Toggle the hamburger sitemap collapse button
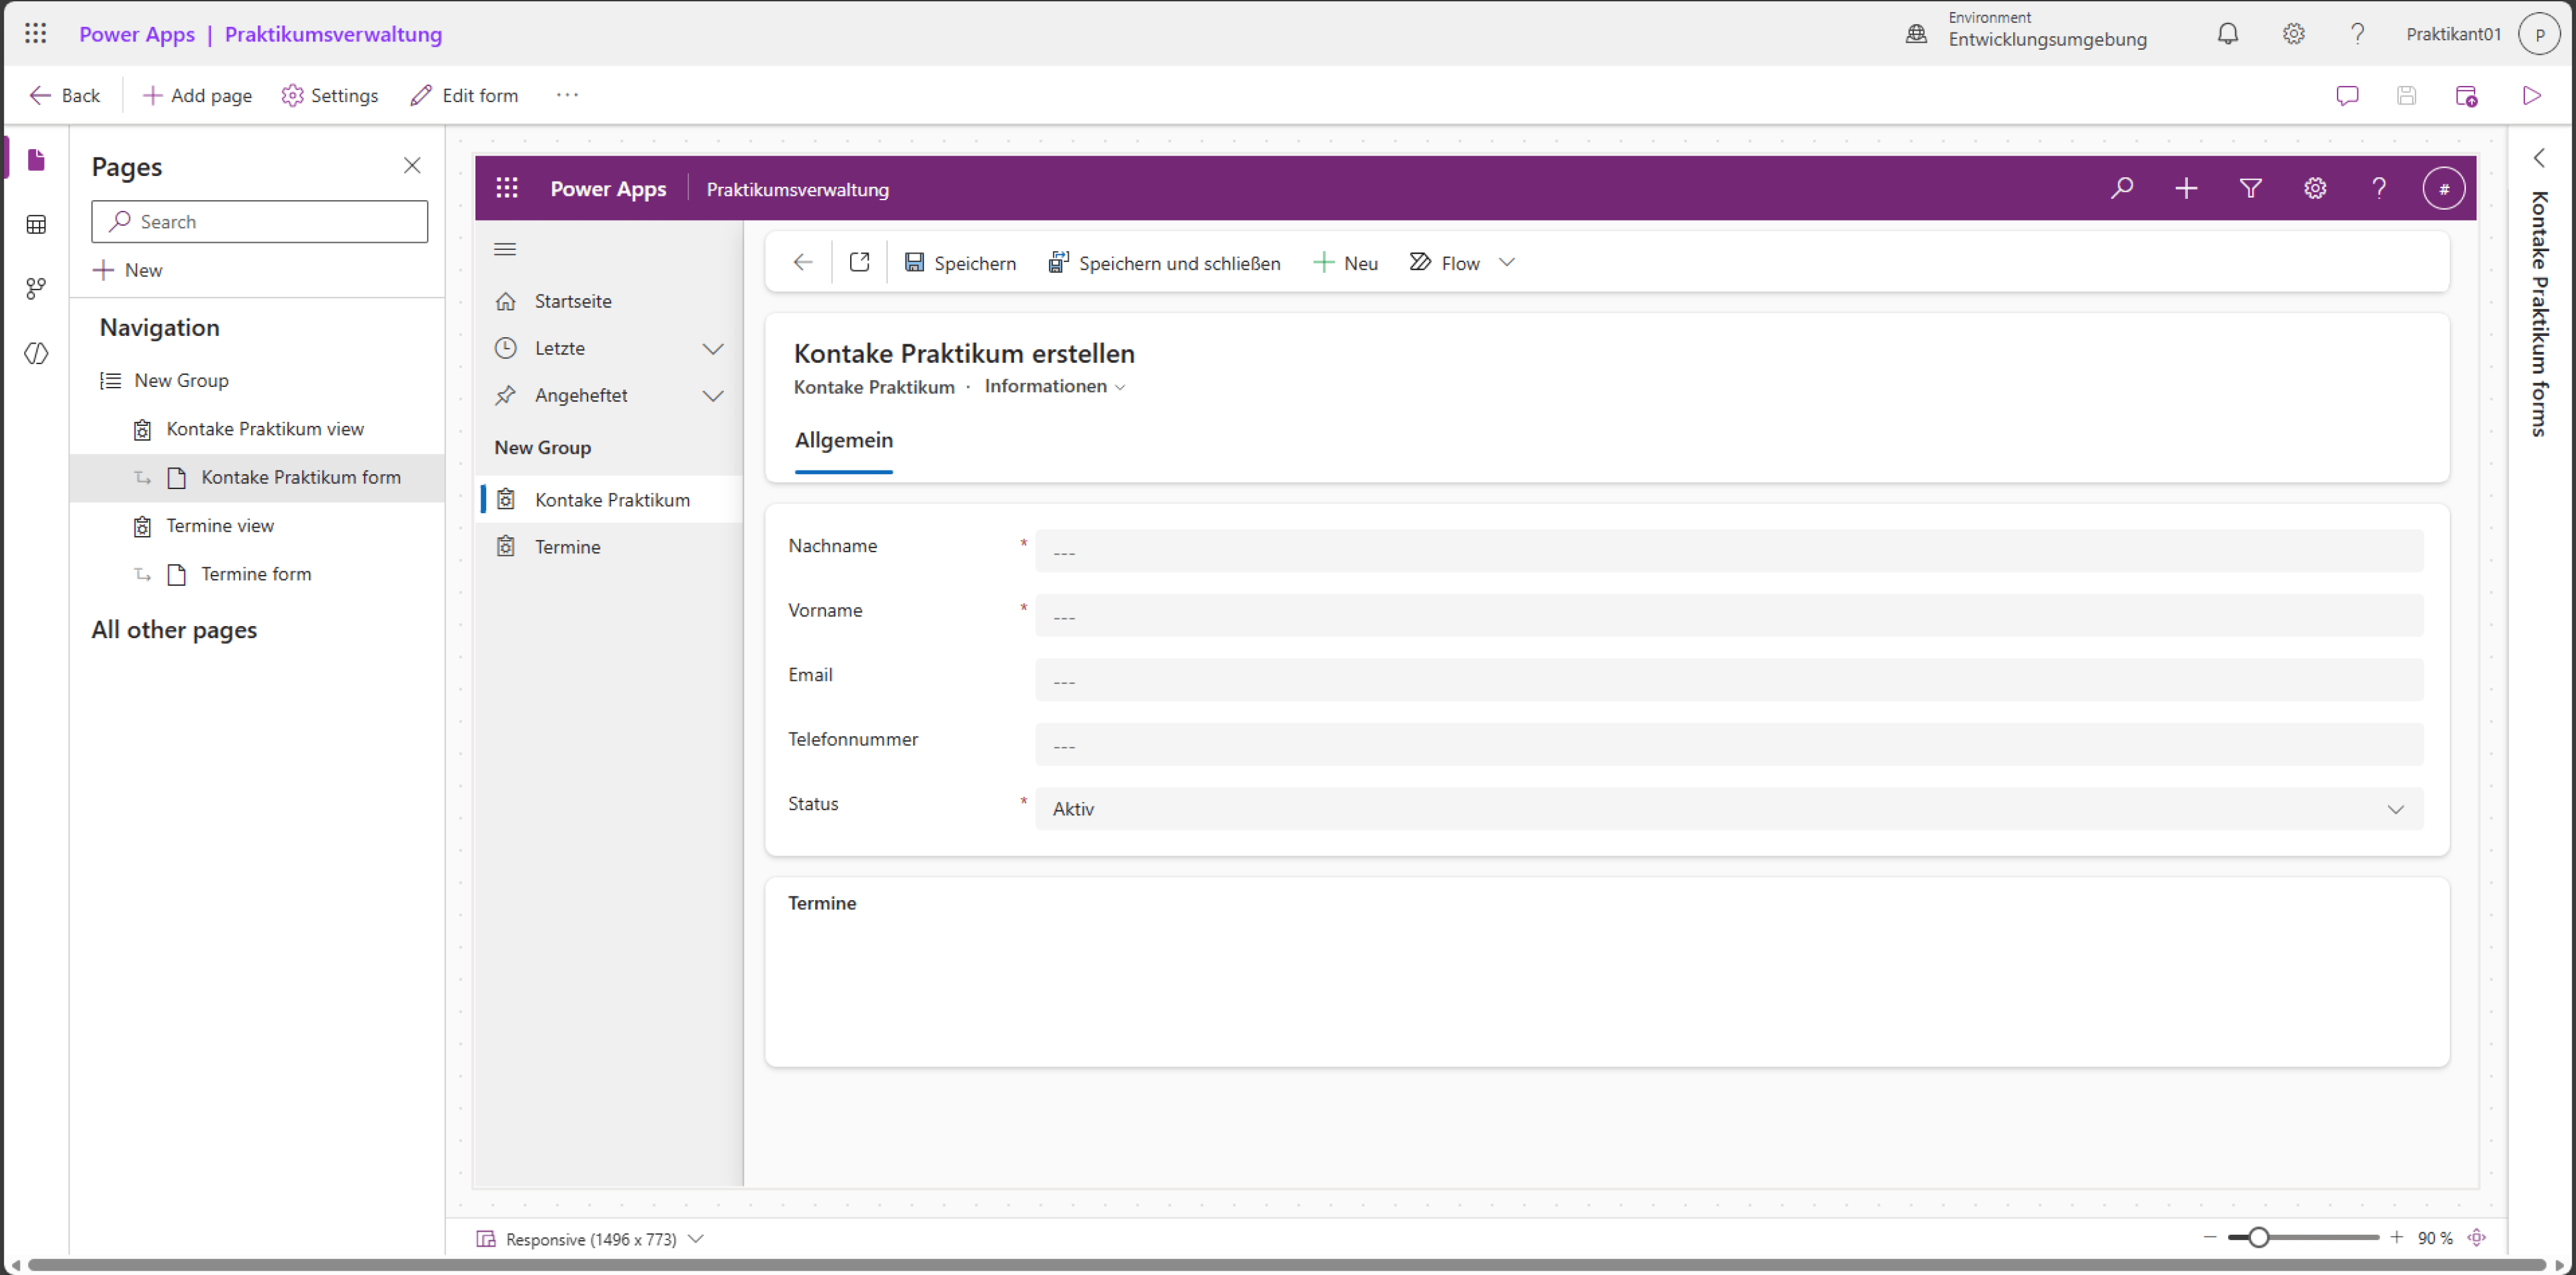Viewport: 2576px width, 1275px height. coord(505,249)
